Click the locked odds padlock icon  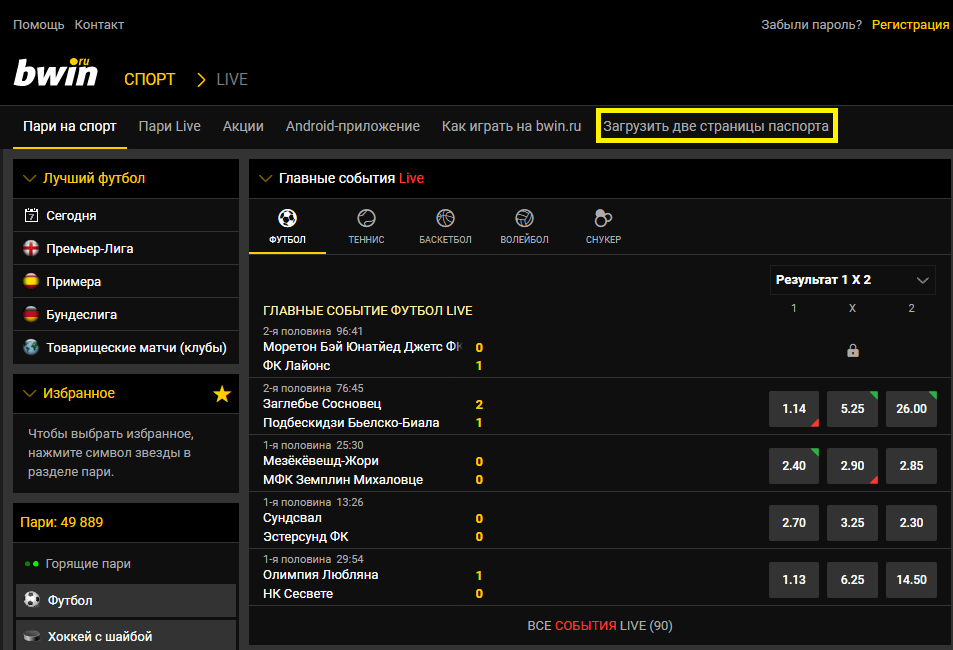[853, 350]
